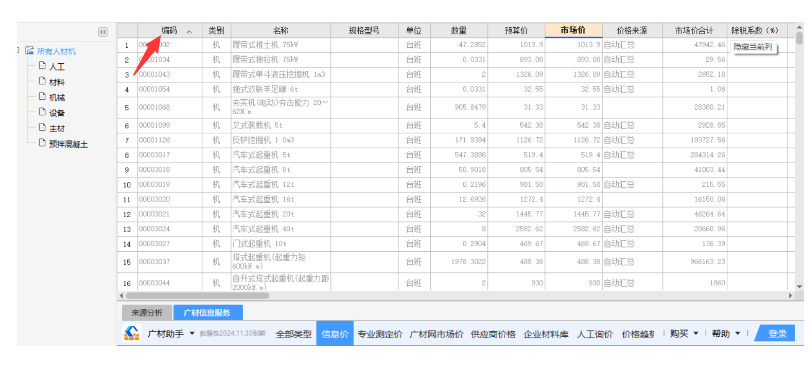Click the 除税系数(%) column header
Image resolution: width=812 pixels, height=365 pixels.
[757, 31]
